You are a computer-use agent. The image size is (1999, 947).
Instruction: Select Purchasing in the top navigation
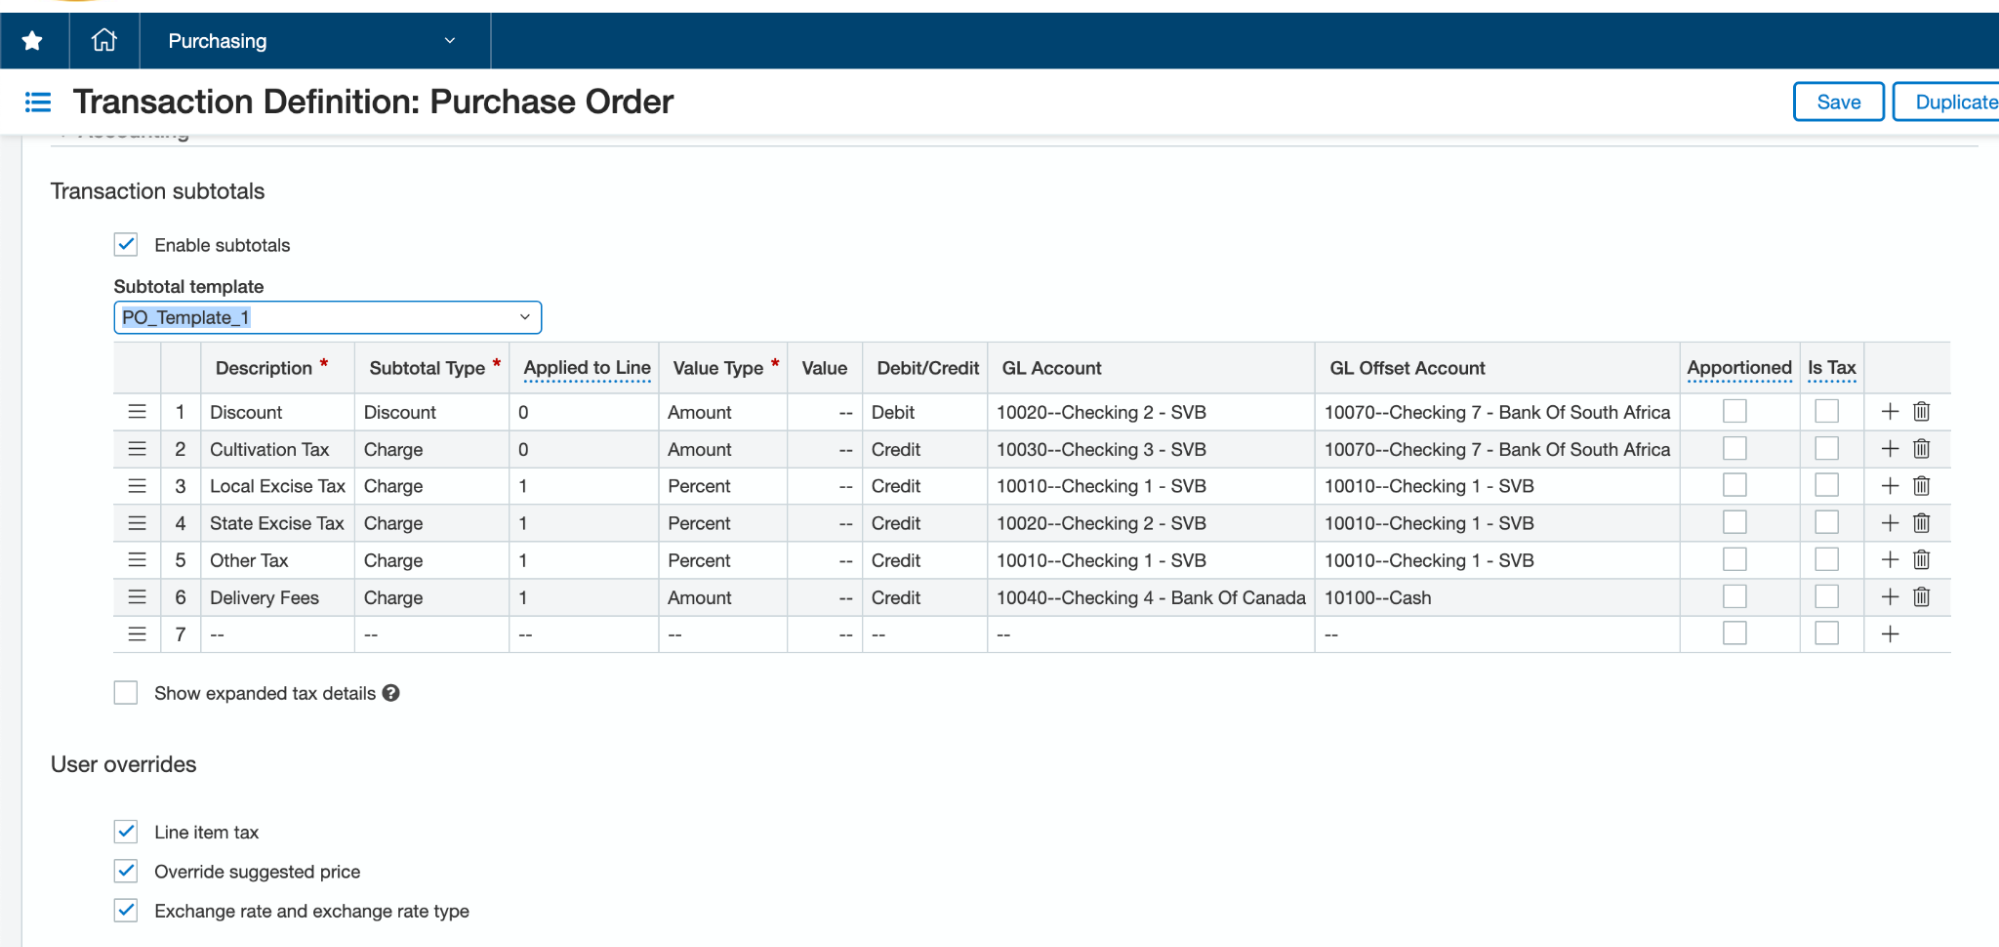pyautogui.click(x=217, y=41)
